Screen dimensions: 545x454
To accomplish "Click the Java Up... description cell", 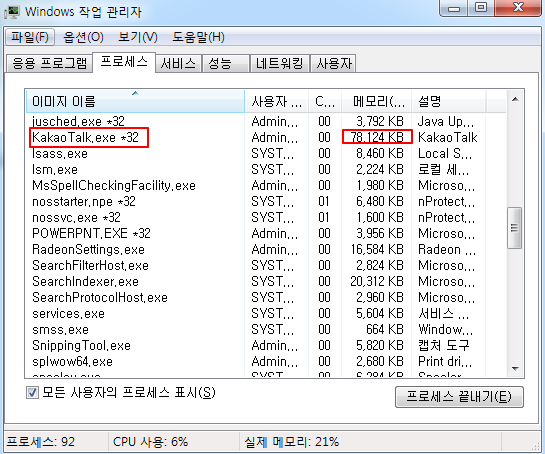I will pyautogui.click(x=446, y=121).
